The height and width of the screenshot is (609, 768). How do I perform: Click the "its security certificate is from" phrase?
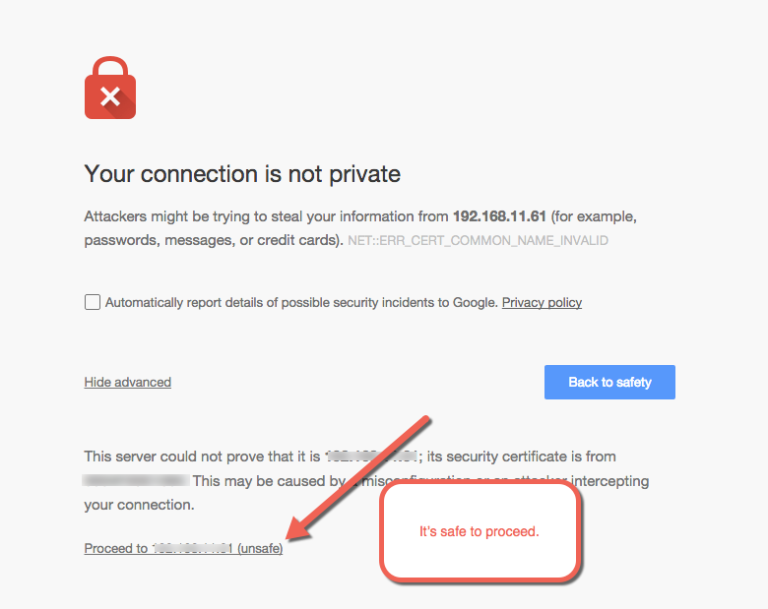522,456
